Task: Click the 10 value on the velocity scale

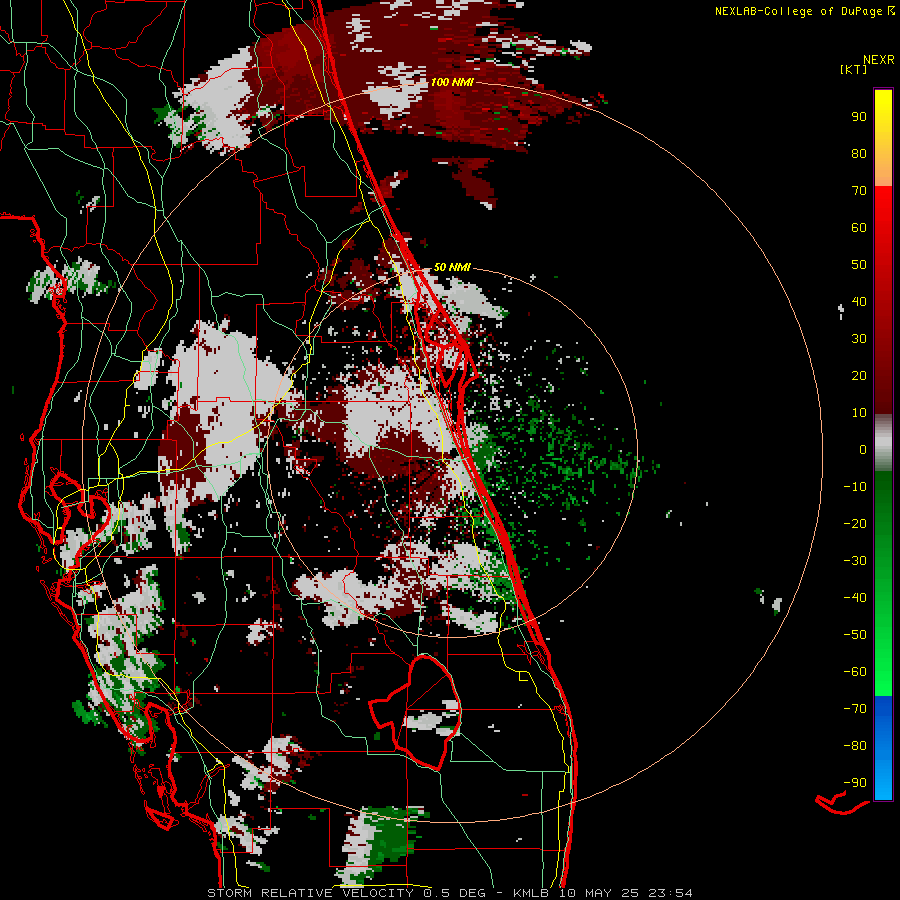Action: pos(859,413)
